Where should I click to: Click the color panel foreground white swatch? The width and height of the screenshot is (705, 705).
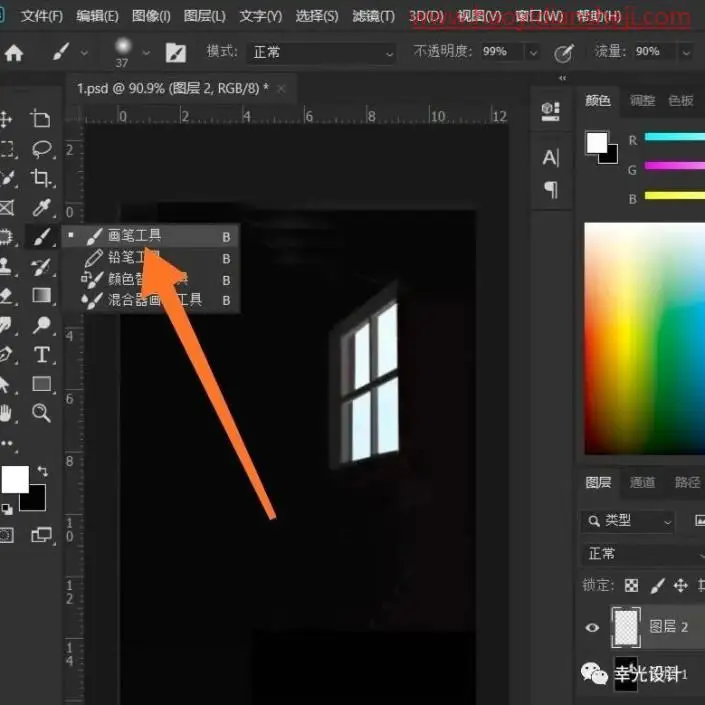pos(597,143)
